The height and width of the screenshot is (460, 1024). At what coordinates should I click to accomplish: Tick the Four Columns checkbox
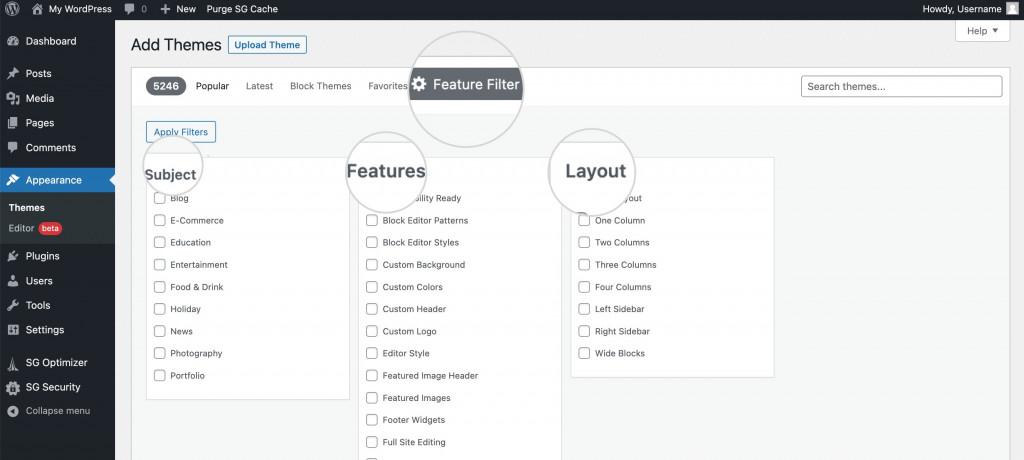click(x=584, y=287)
